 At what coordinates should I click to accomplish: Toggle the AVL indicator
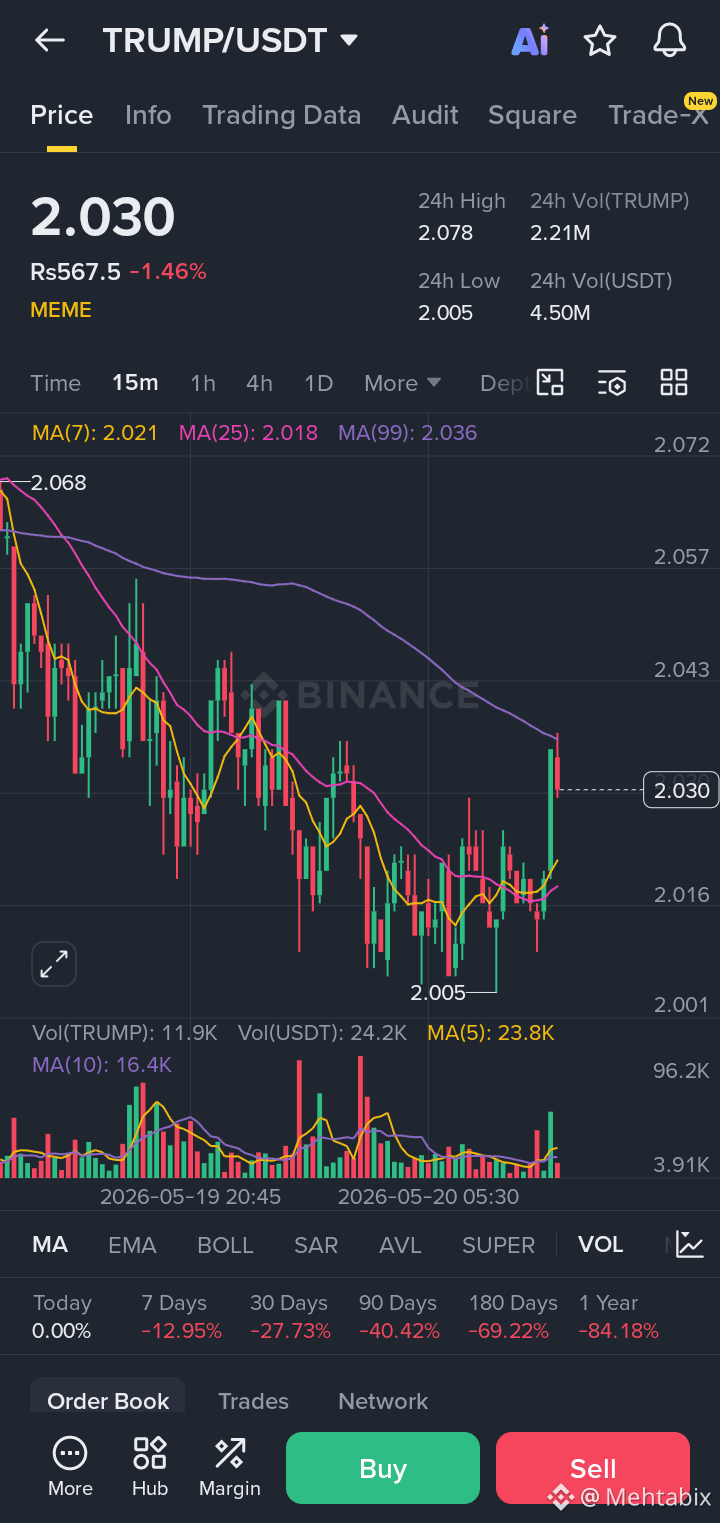coord(400,1245)
